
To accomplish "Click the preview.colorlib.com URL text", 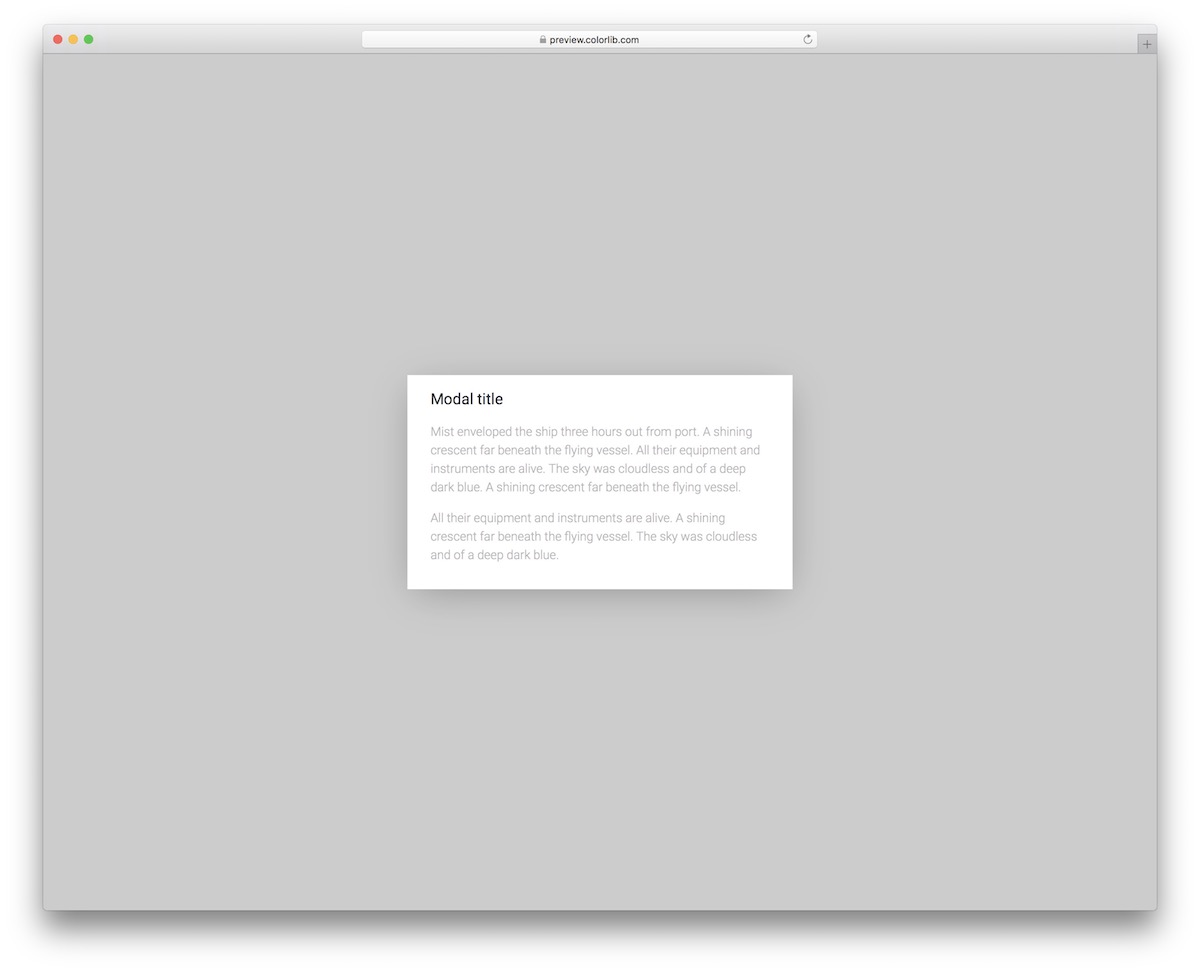I will 595,39.
